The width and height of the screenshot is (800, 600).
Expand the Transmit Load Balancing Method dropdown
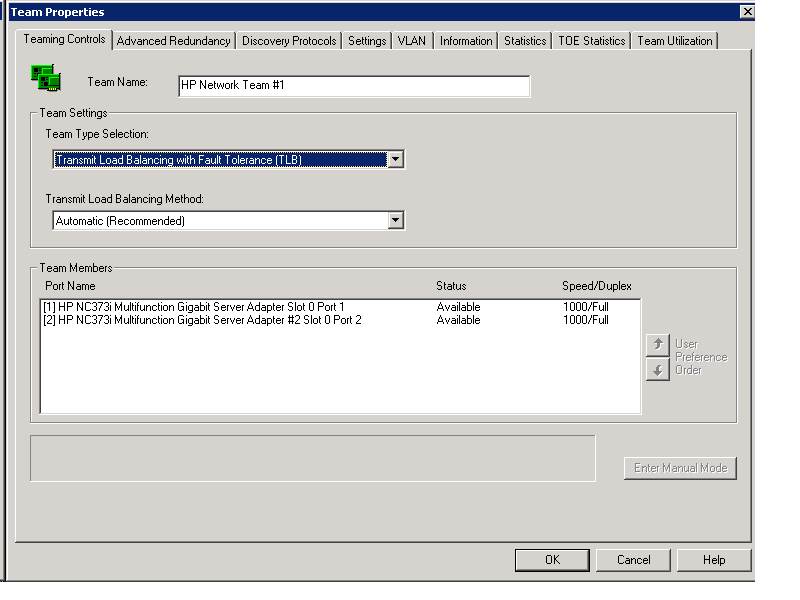[x=395, y=220]
